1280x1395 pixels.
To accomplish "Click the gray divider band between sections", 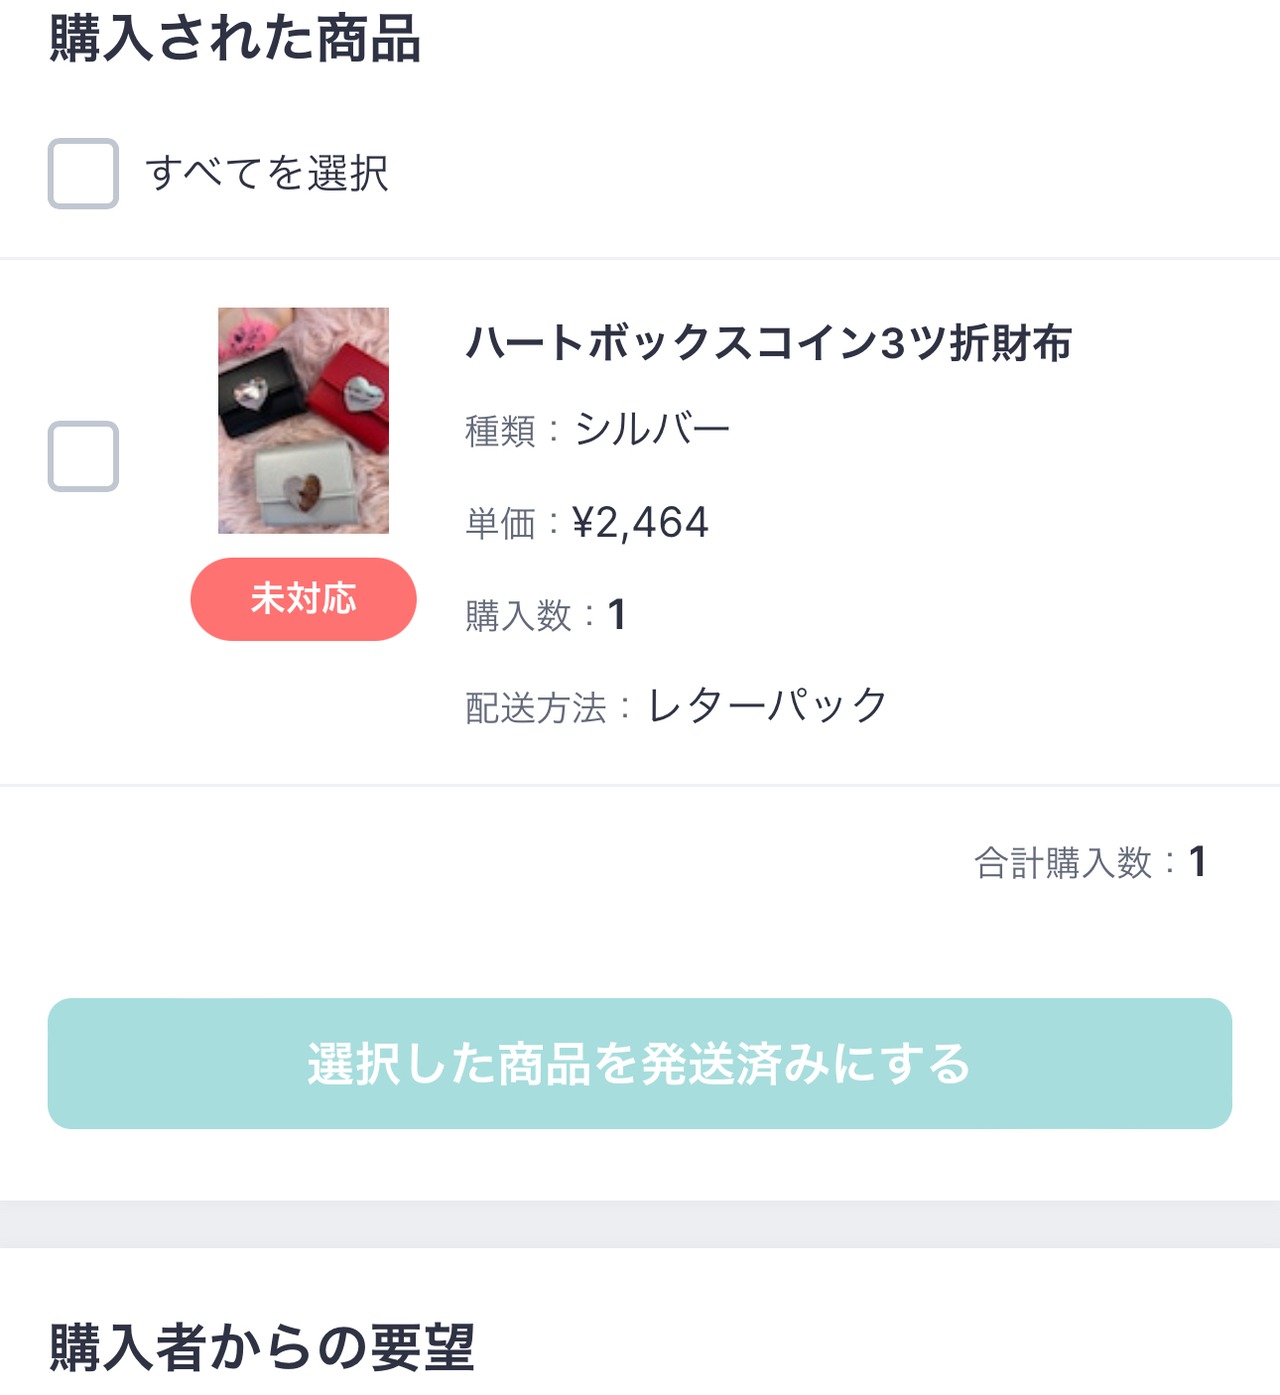I will point(640,1224).
